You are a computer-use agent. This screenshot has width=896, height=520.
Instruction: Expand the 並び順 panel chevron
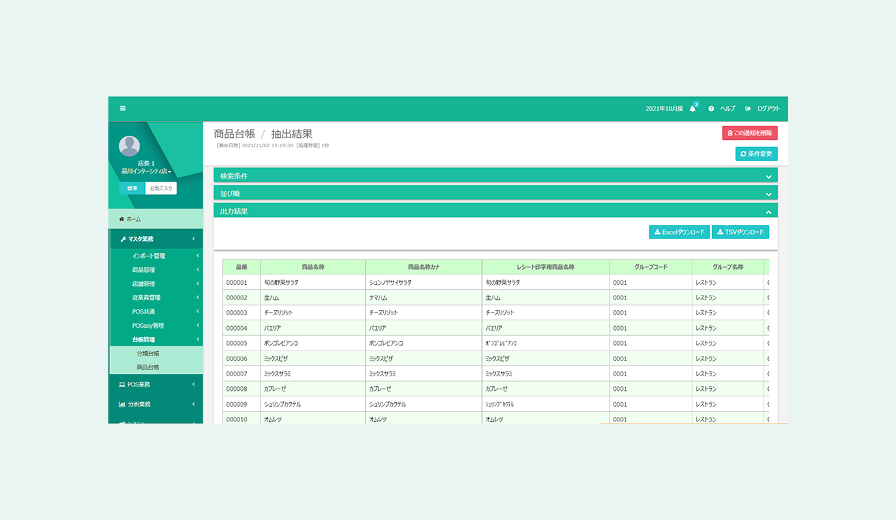[768, 193]
